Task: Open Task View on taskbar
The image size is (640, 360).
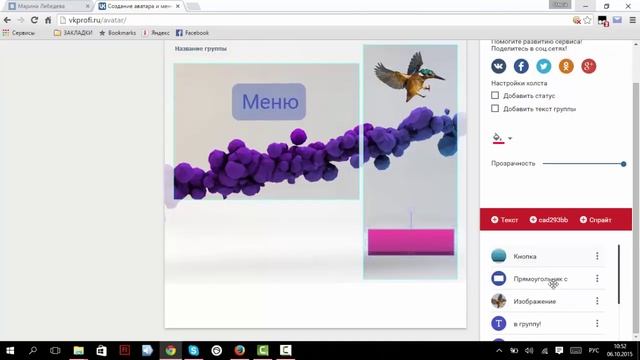Action: point(55,350)
